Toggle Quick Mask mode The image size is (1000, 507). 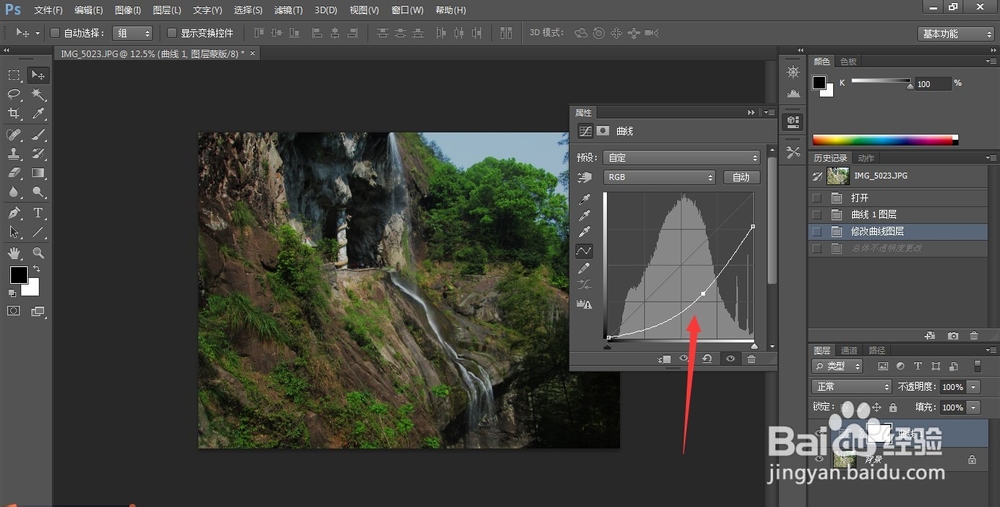[13, 311]
